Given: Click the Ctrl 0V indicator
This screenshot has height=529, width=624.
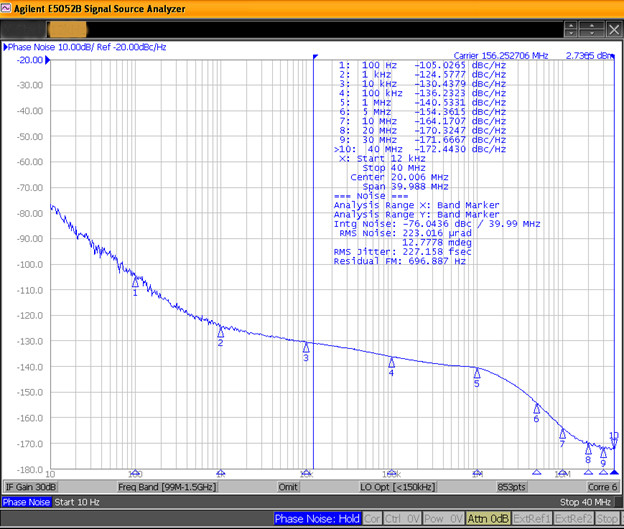Looking at the screenshot, I should 402,519.
